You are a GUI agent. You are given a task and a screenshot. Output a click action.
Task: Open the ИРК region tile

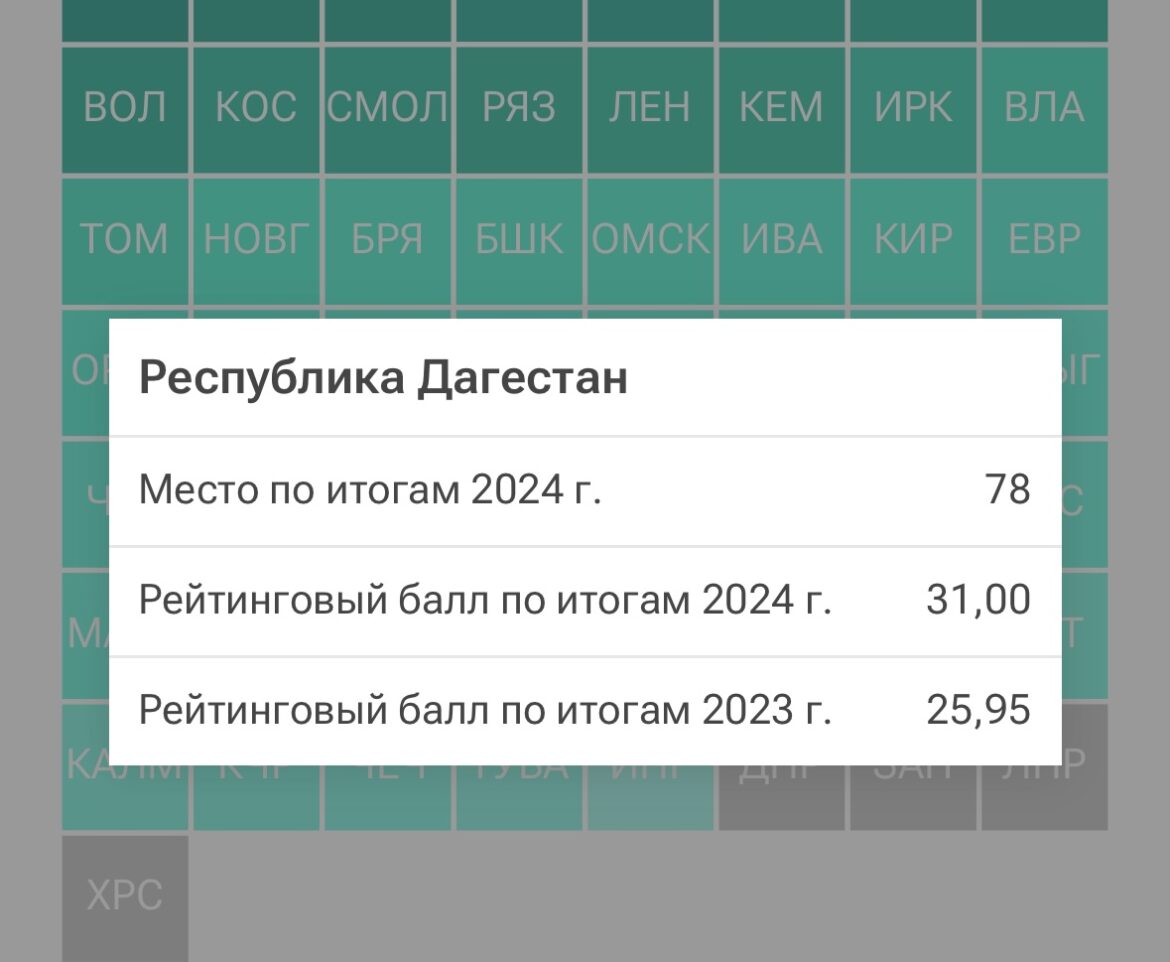tap(913, 109)
